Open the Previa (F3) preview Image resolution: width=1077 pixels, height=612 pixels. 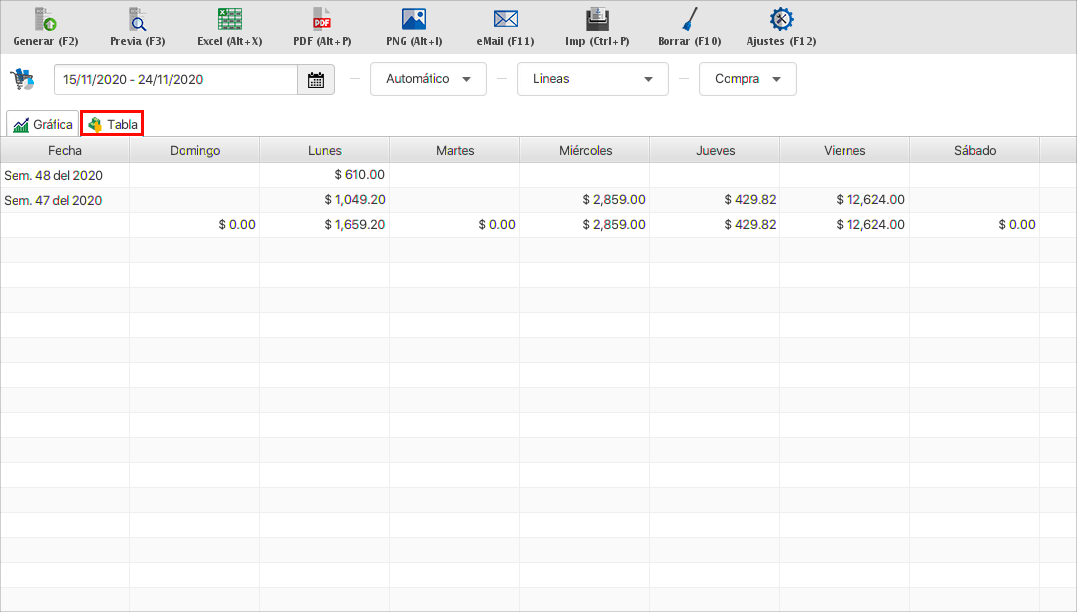[137, 20]
